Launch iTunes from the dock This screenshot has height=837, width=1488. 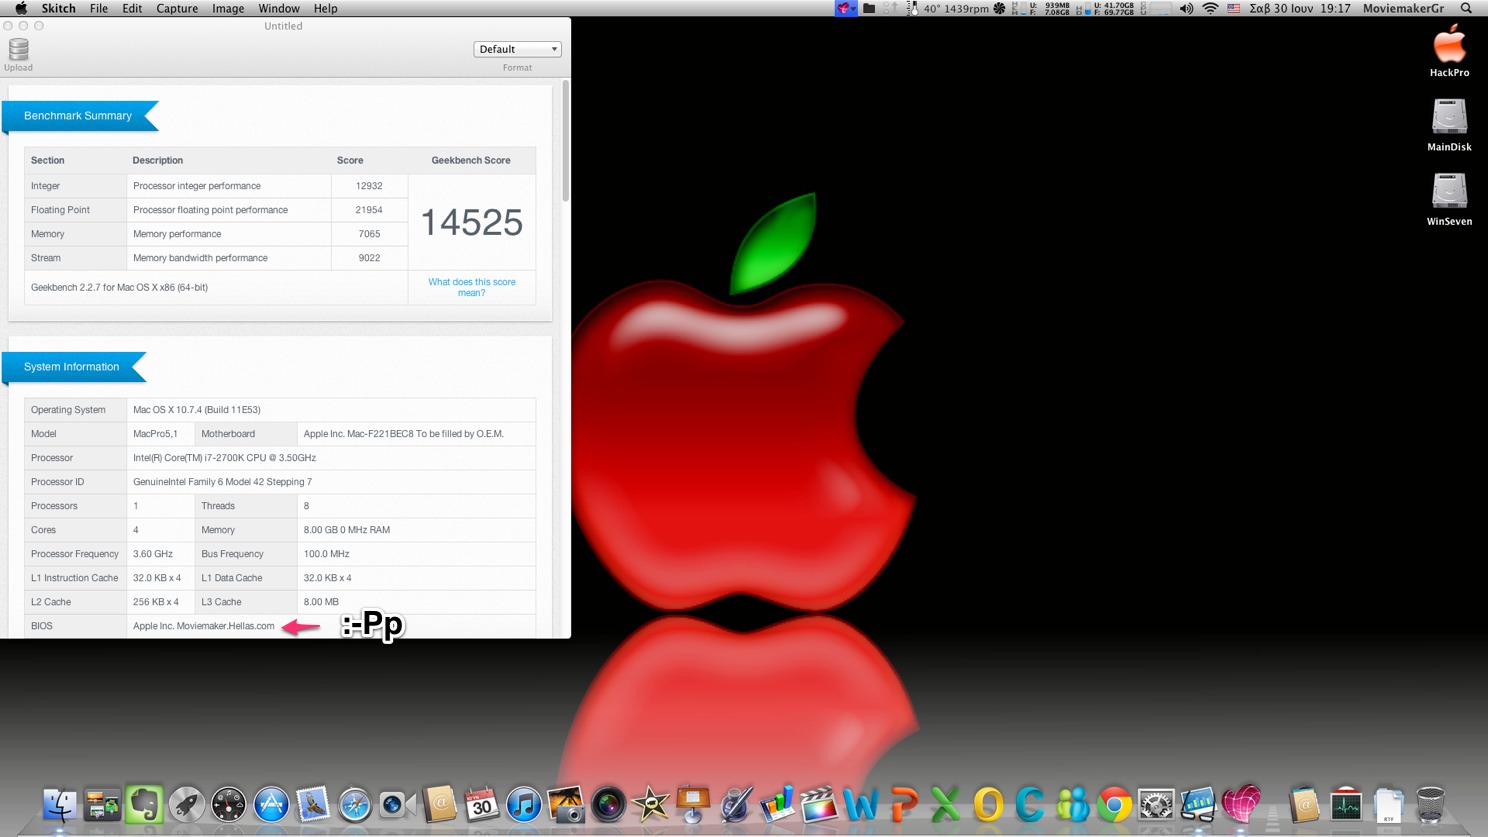point(523,804)
